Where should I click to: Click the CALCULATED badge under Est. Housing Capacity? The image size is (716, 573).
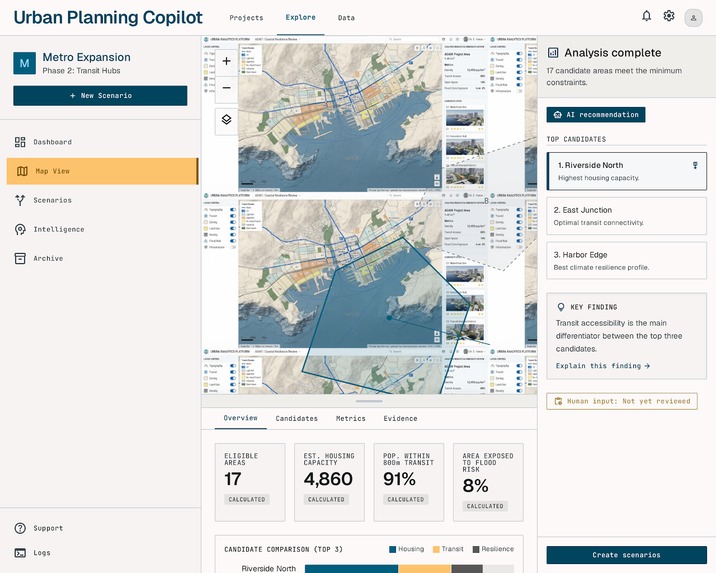pos(326,499)
